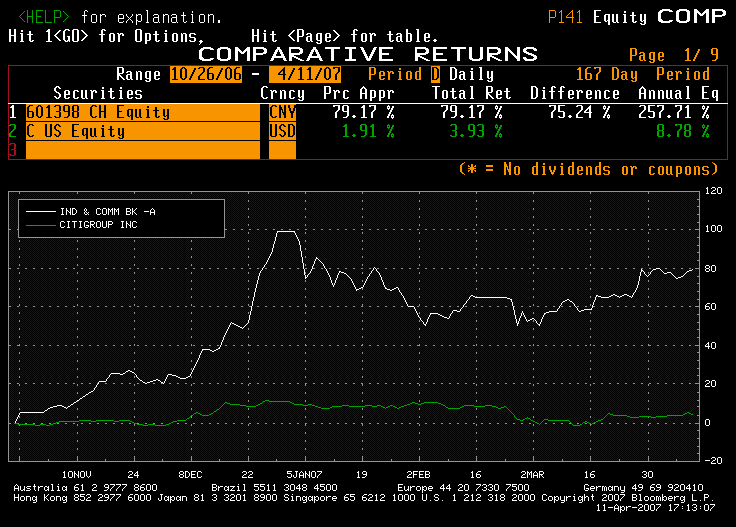736x527 pixels.
Task: Click the 5JAN07 x-axis date label
Action: [x=304, y=474]
